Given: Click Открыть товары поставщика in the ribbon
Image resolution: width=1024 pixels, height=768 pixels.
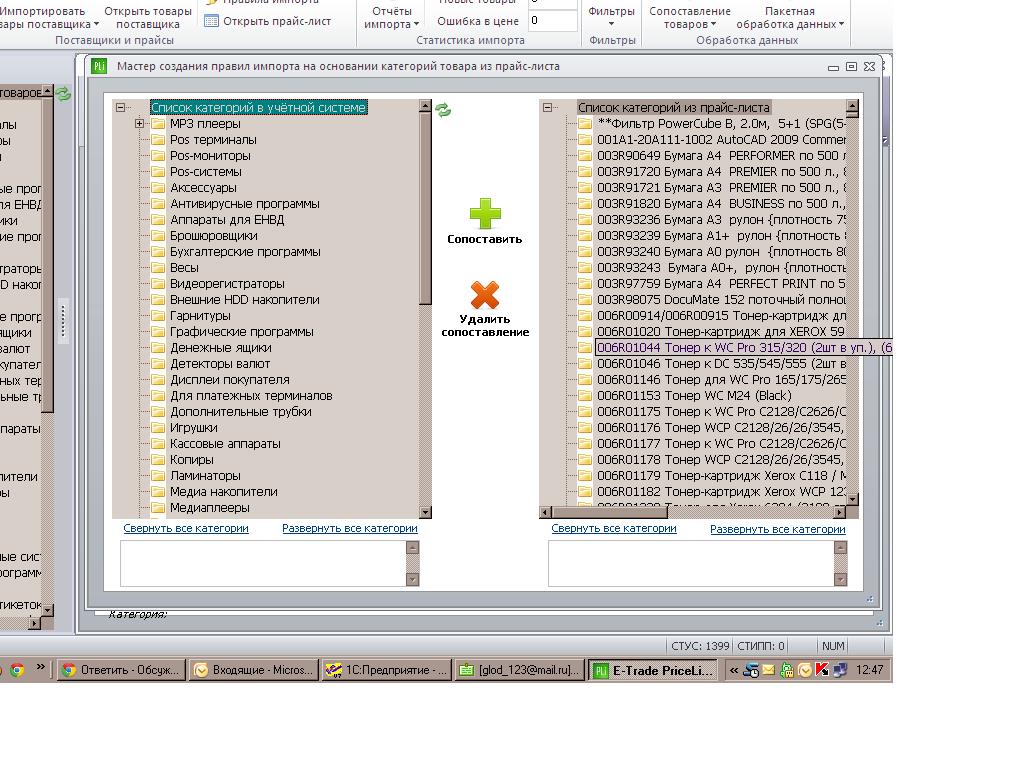Looking at the screenshot, I should pos(148,18).
